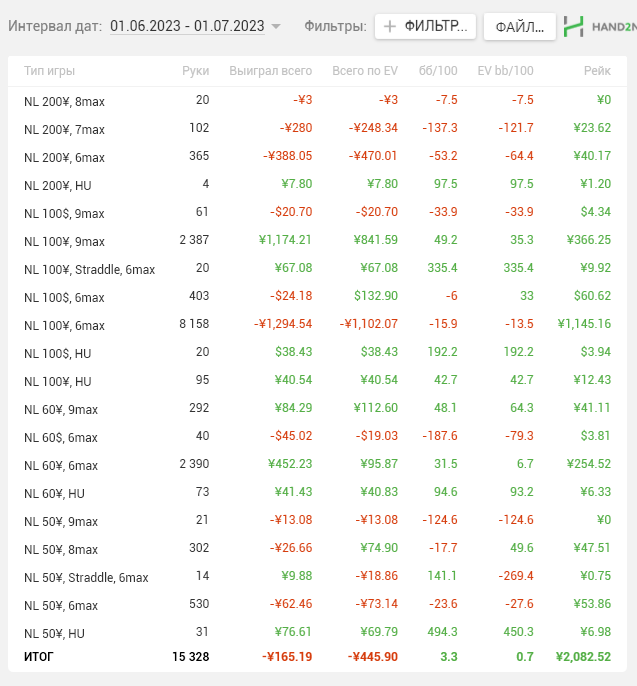Open the date range 01.06.2023 - 01.07.2023 field
The height and width of the screenshot is (686, 637).
(x=187, y=26)
